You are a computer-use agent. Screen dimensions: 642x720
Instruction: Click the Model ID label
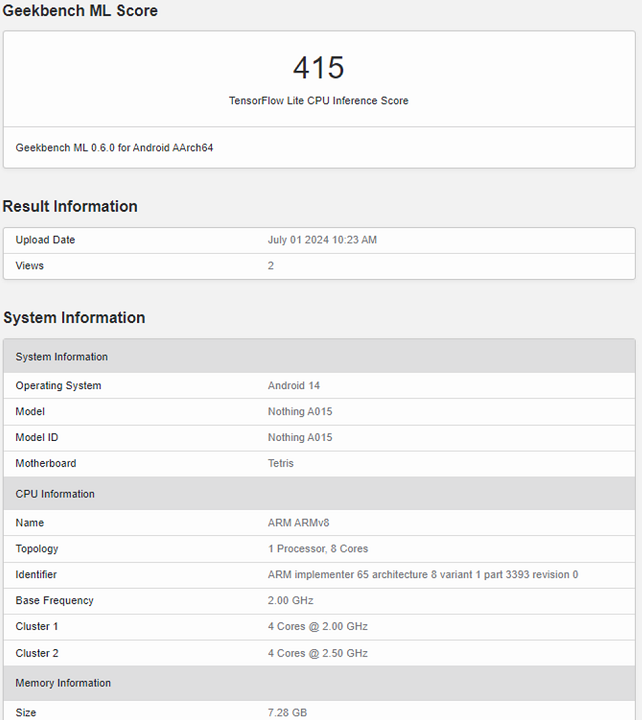[37, 437]
